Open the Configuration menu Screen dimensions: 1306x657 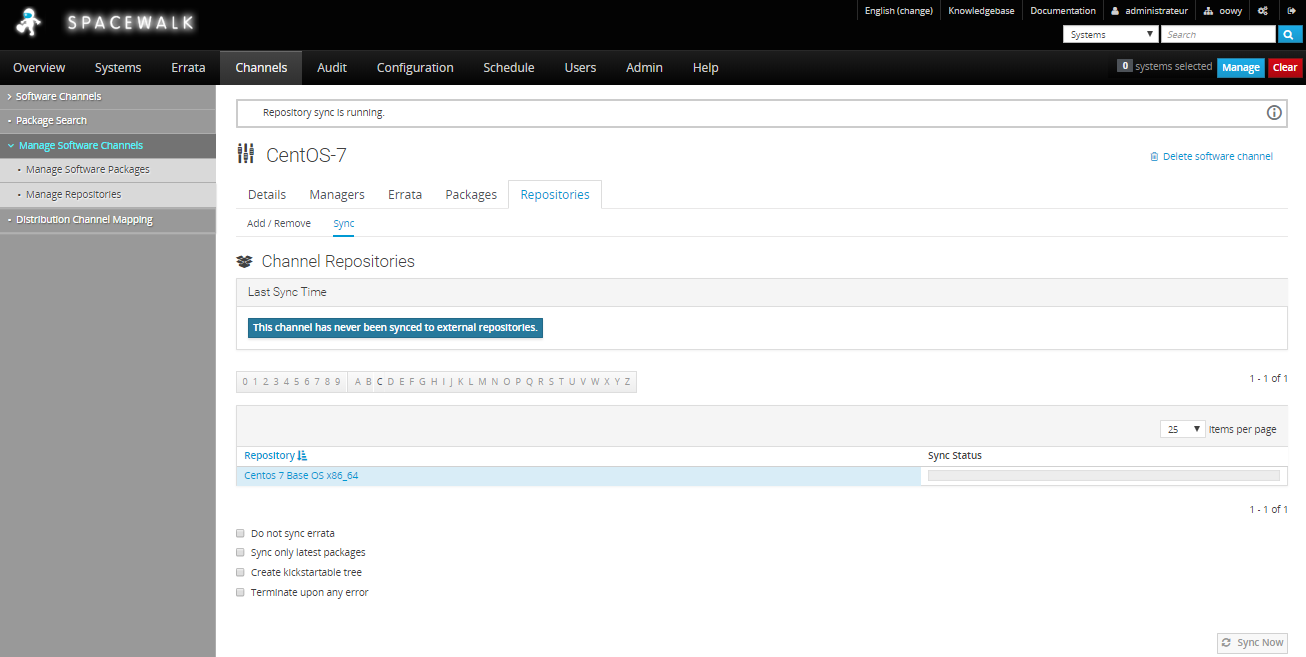coord(415,68)
